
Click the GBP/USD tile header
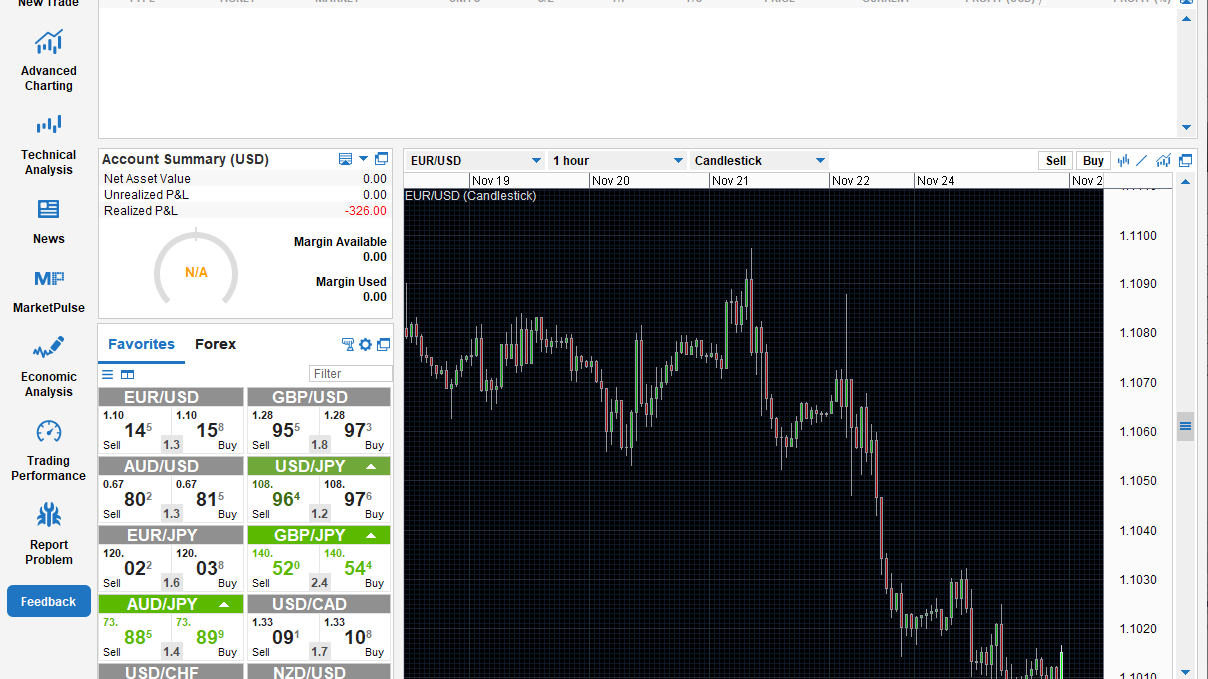click(x=319, y=397)
